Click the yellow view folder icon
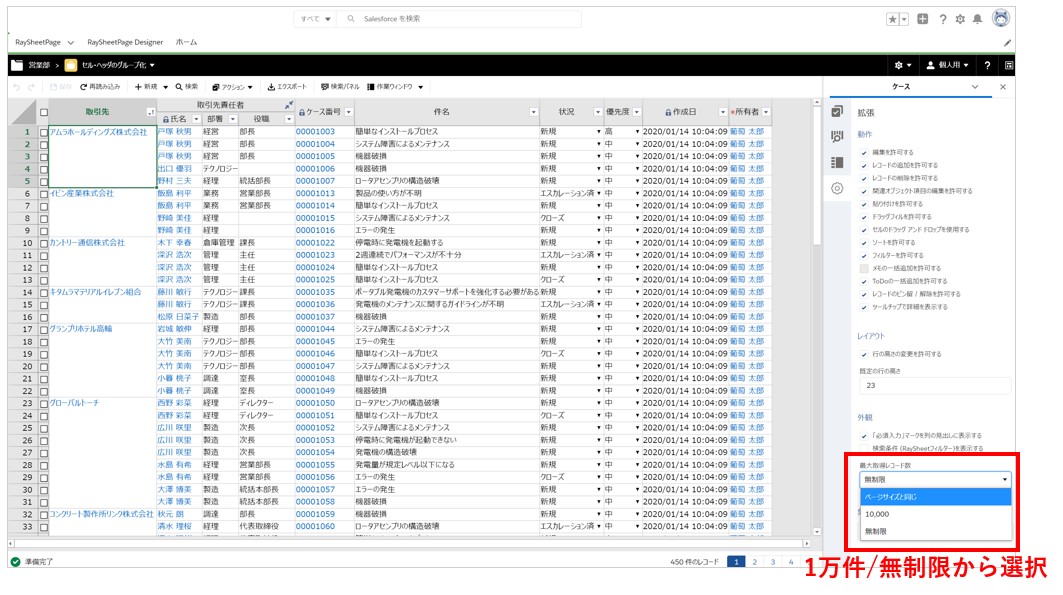The image size is (1063, 595). pyautogui.click(x=71, y=65)
